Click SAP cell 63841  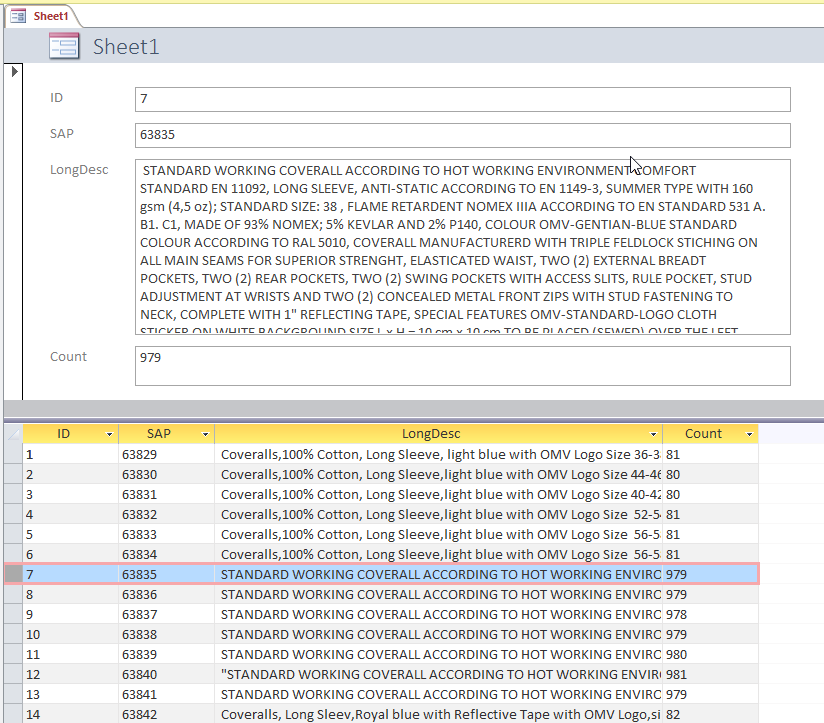167,694
